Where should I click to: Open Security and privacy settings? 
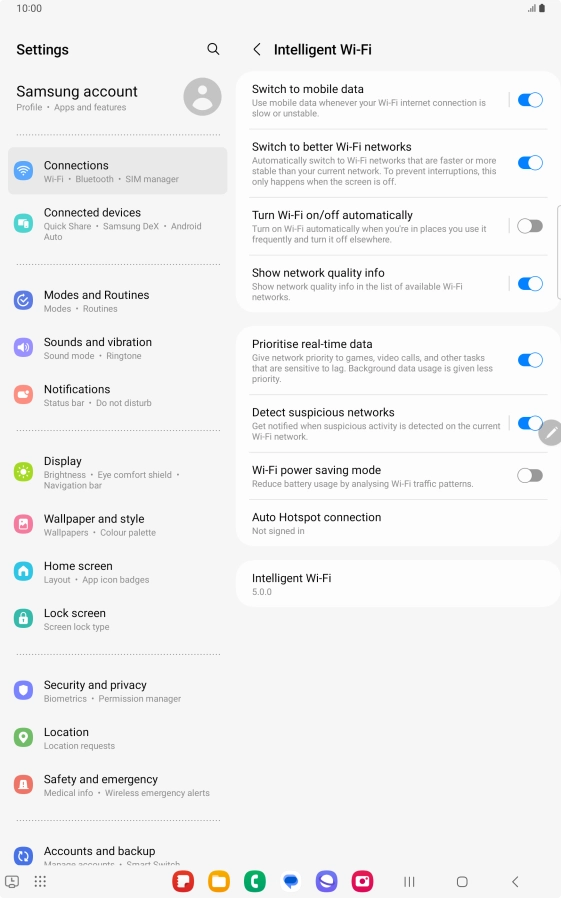tap(117, 691)
